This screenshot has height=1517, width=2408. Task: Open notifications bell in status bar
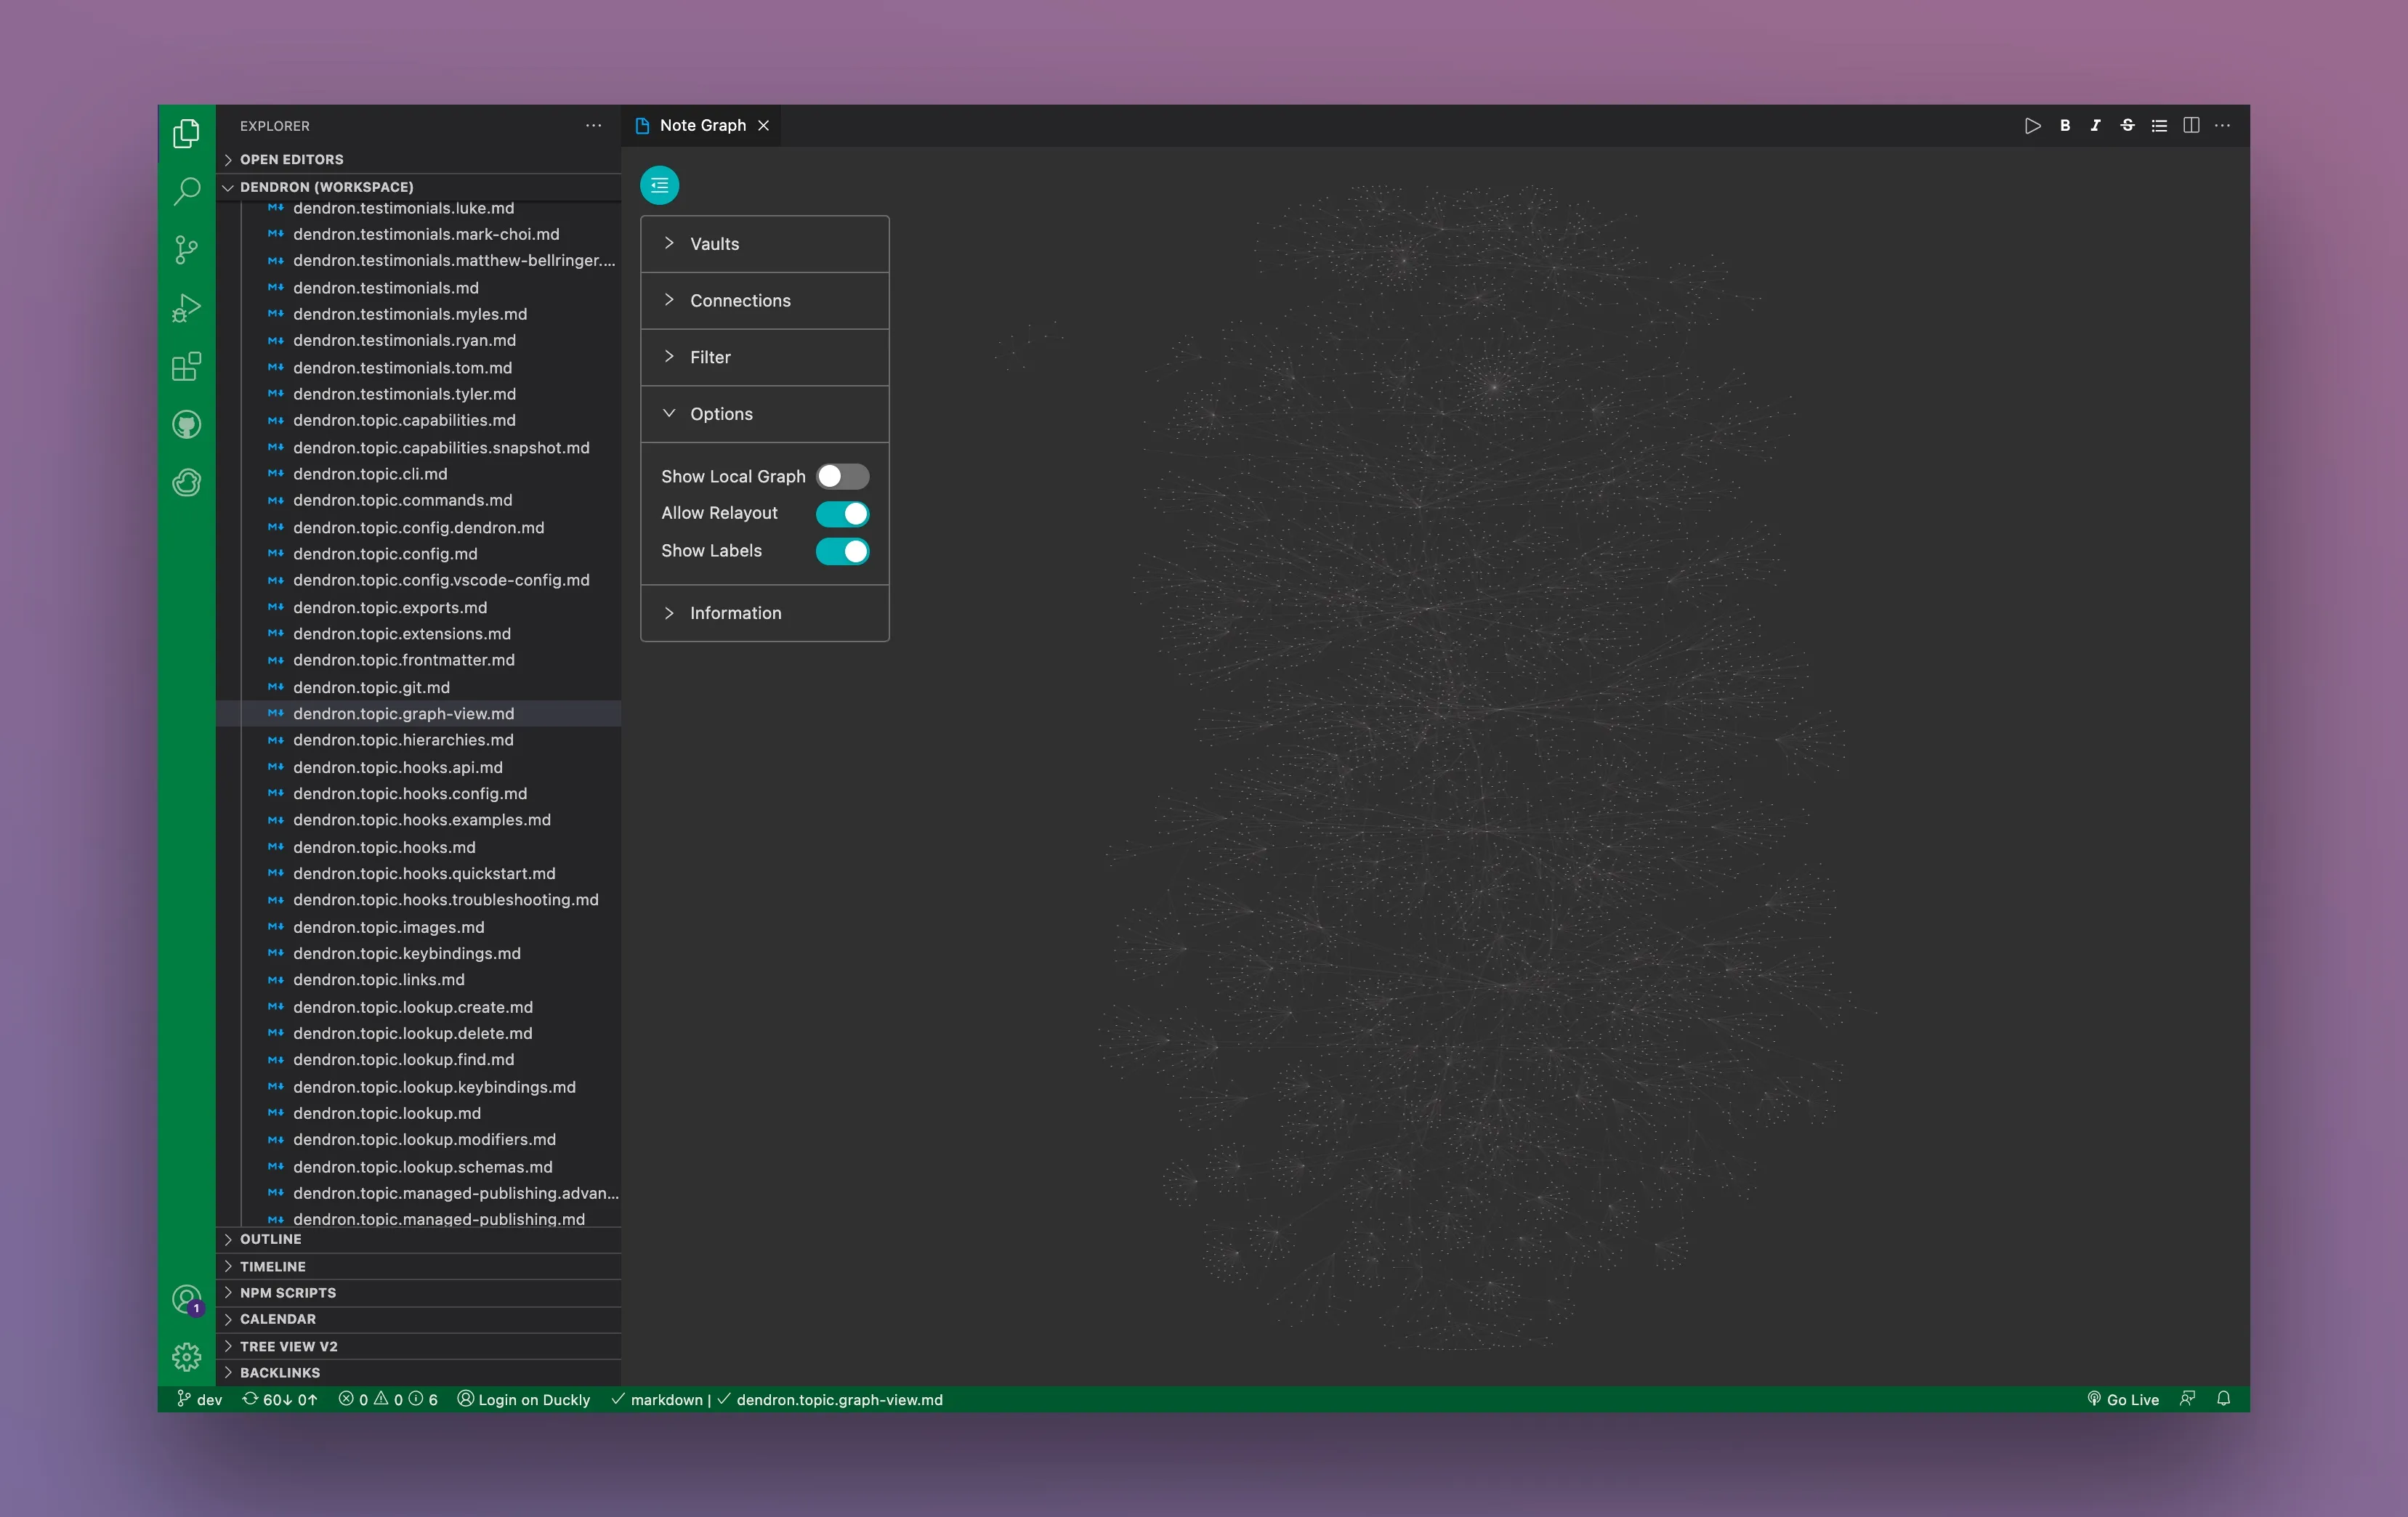click(x=2223, y=1399)
